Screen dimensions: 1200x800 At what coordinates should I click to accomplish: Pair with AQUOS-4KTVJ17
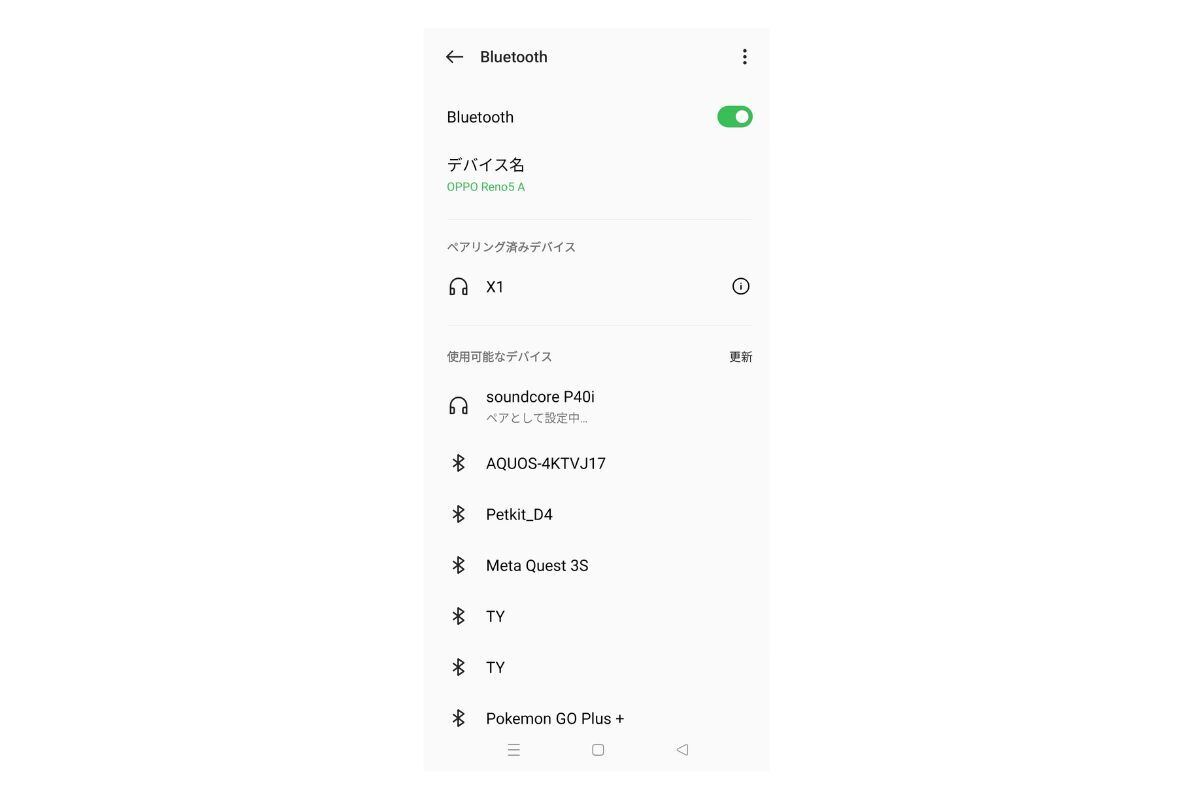tap(597, 463)
